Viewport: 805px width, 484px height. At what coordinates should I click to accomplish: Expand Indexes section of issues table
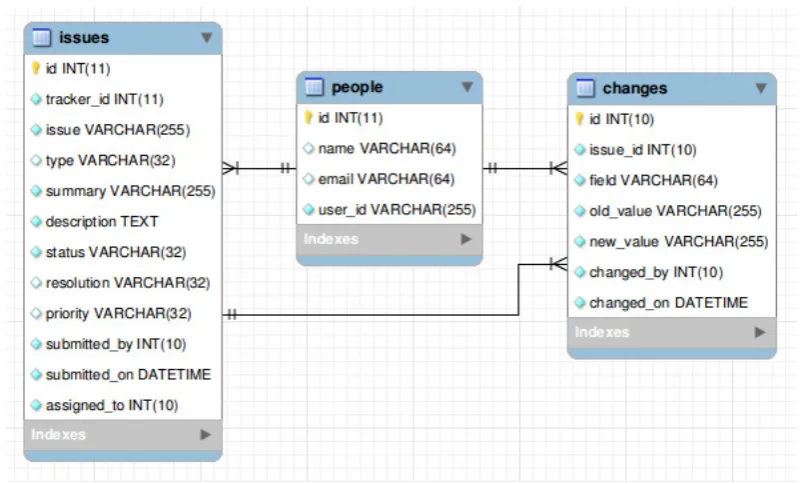point(205,435)
